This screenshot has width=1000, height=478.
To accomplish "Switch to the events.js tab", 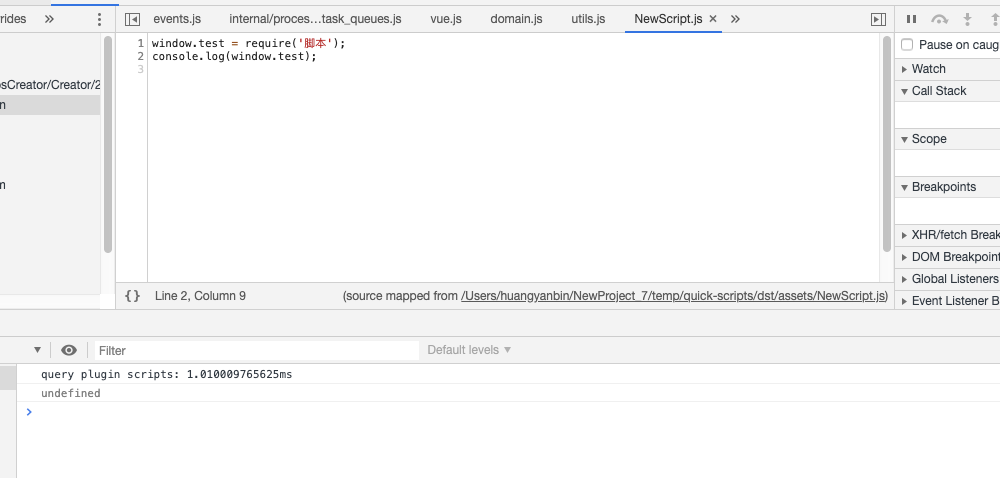I will click(177, 19).
